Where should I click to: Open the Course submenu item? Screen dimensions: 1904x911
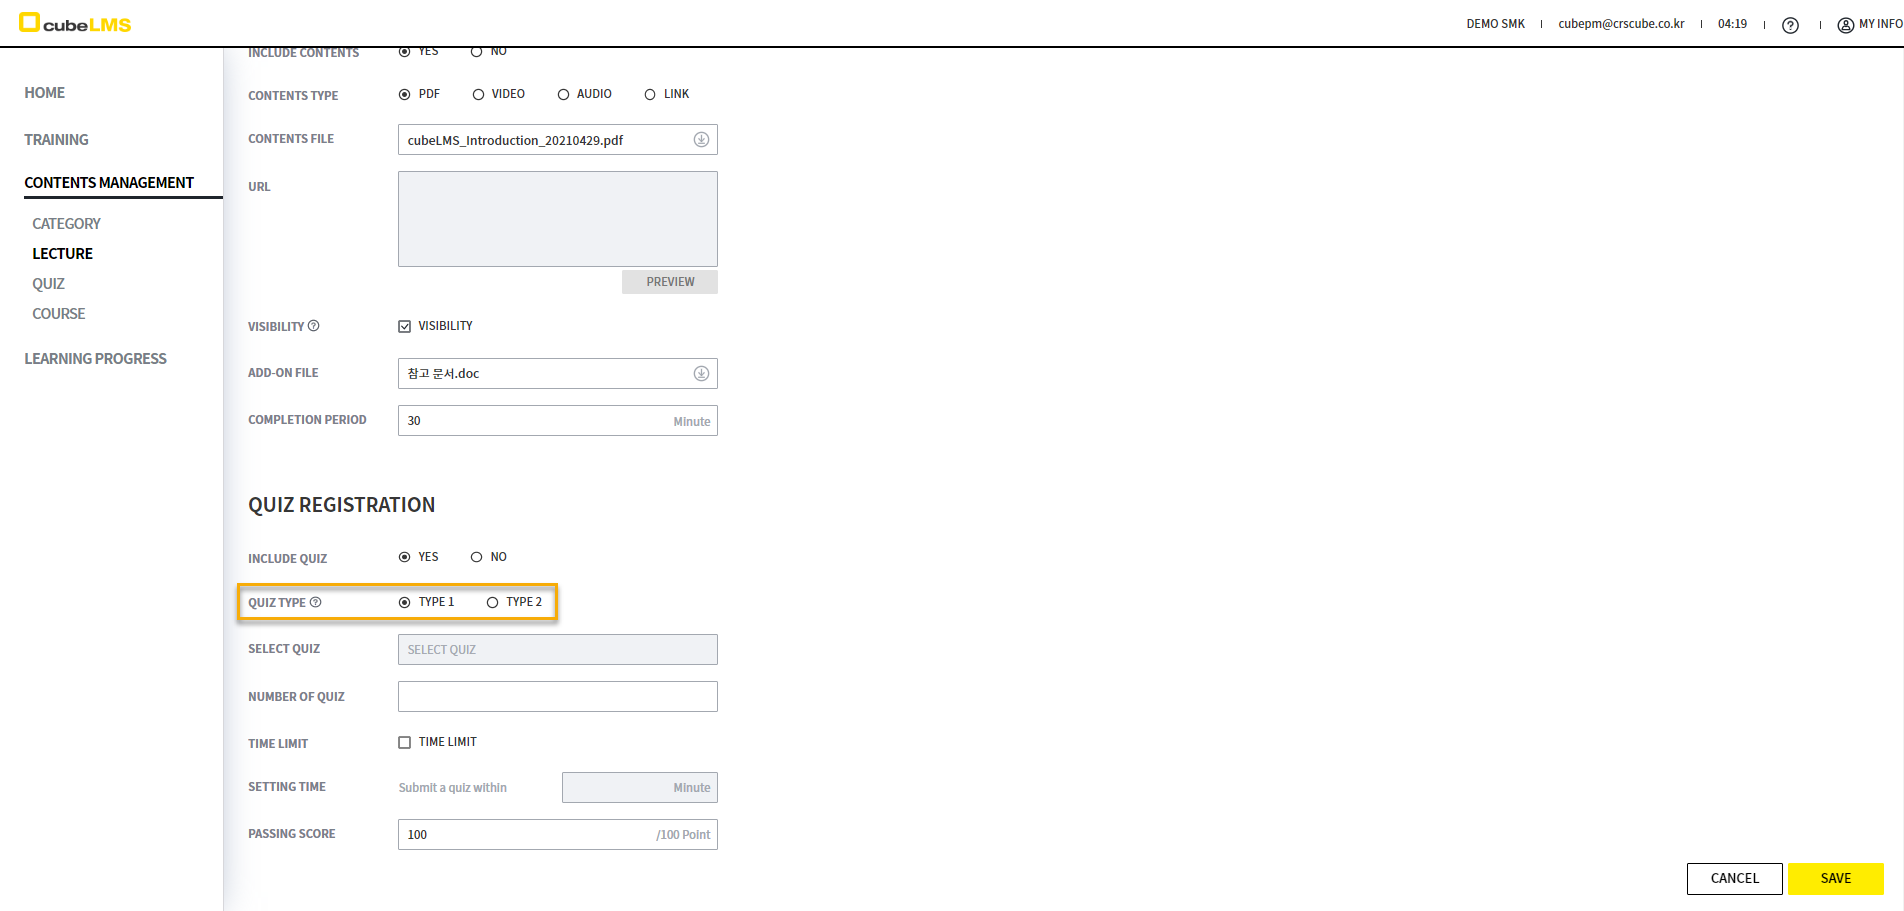[x=58, y=314]
